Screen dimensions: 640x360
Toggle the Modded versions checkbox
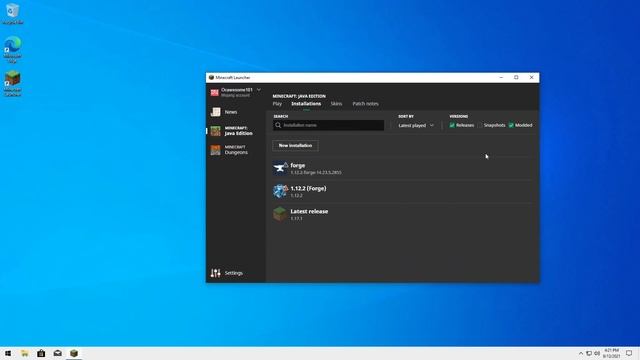click(x=511, y=125)
